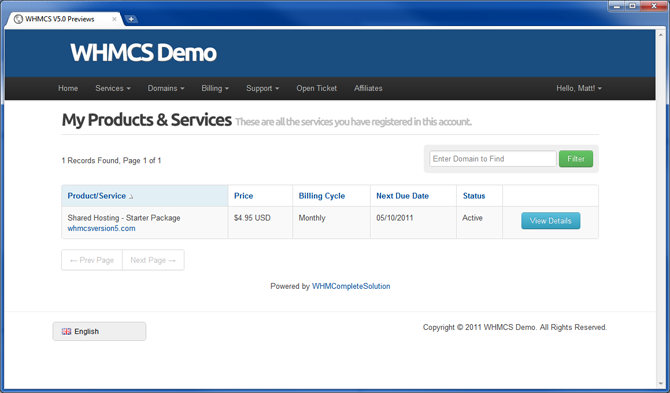Screen dimensions: 670x393
Task: Sort table by Status column
Action: point(474,196)
